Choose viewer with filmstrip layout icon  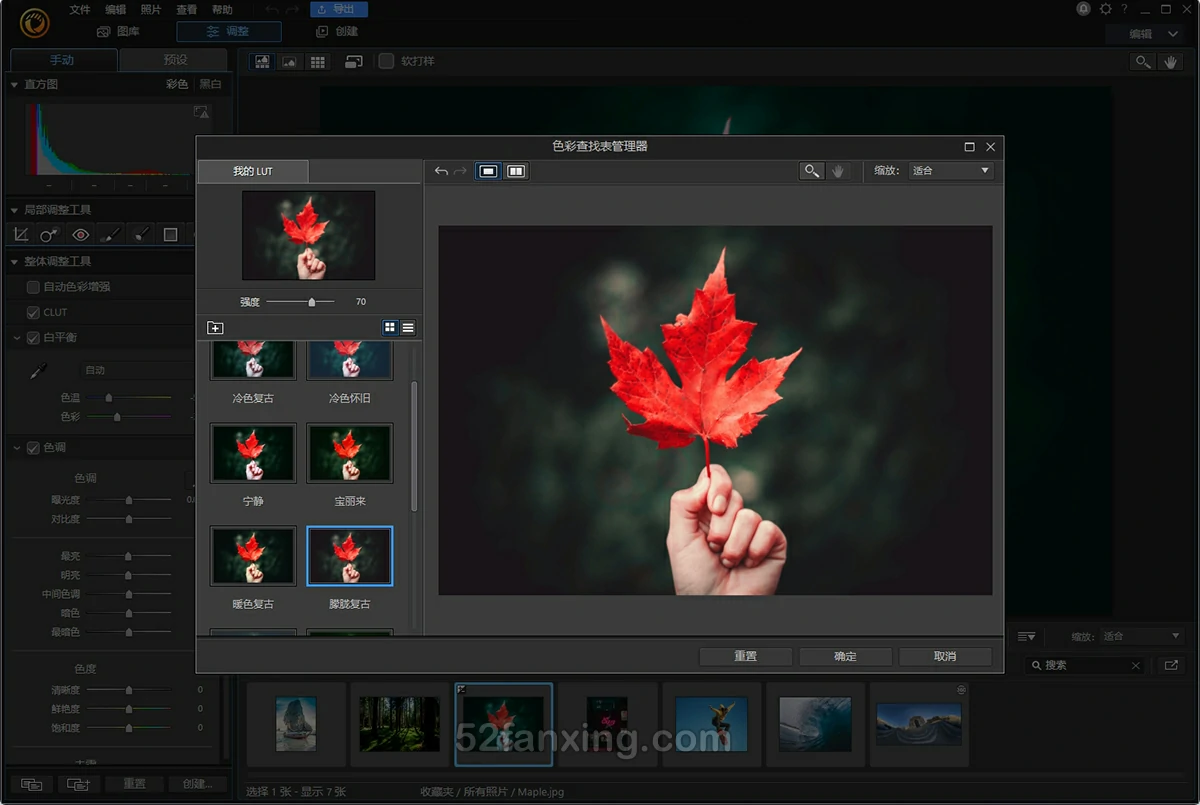262,61
